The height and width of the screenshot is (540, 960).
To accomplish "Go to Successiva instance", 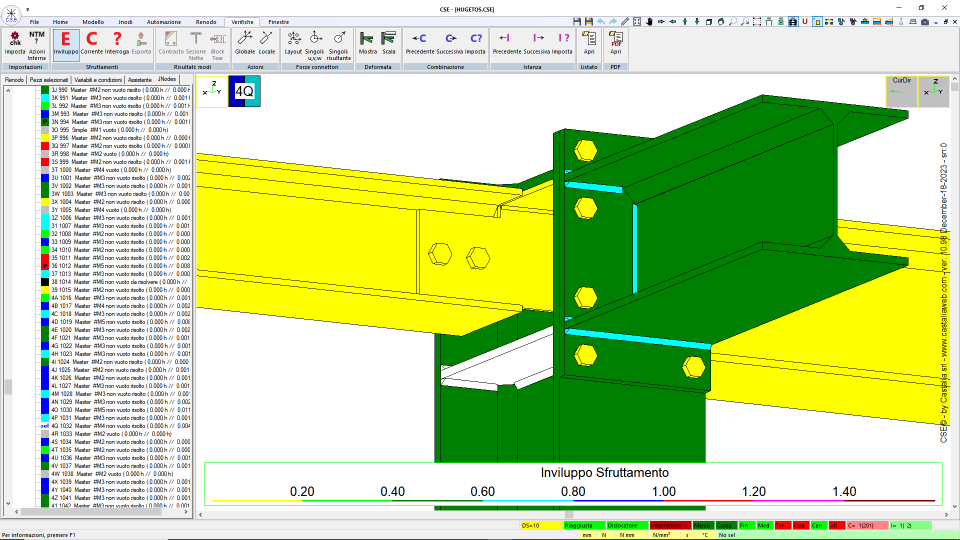I will pos(537,43).
